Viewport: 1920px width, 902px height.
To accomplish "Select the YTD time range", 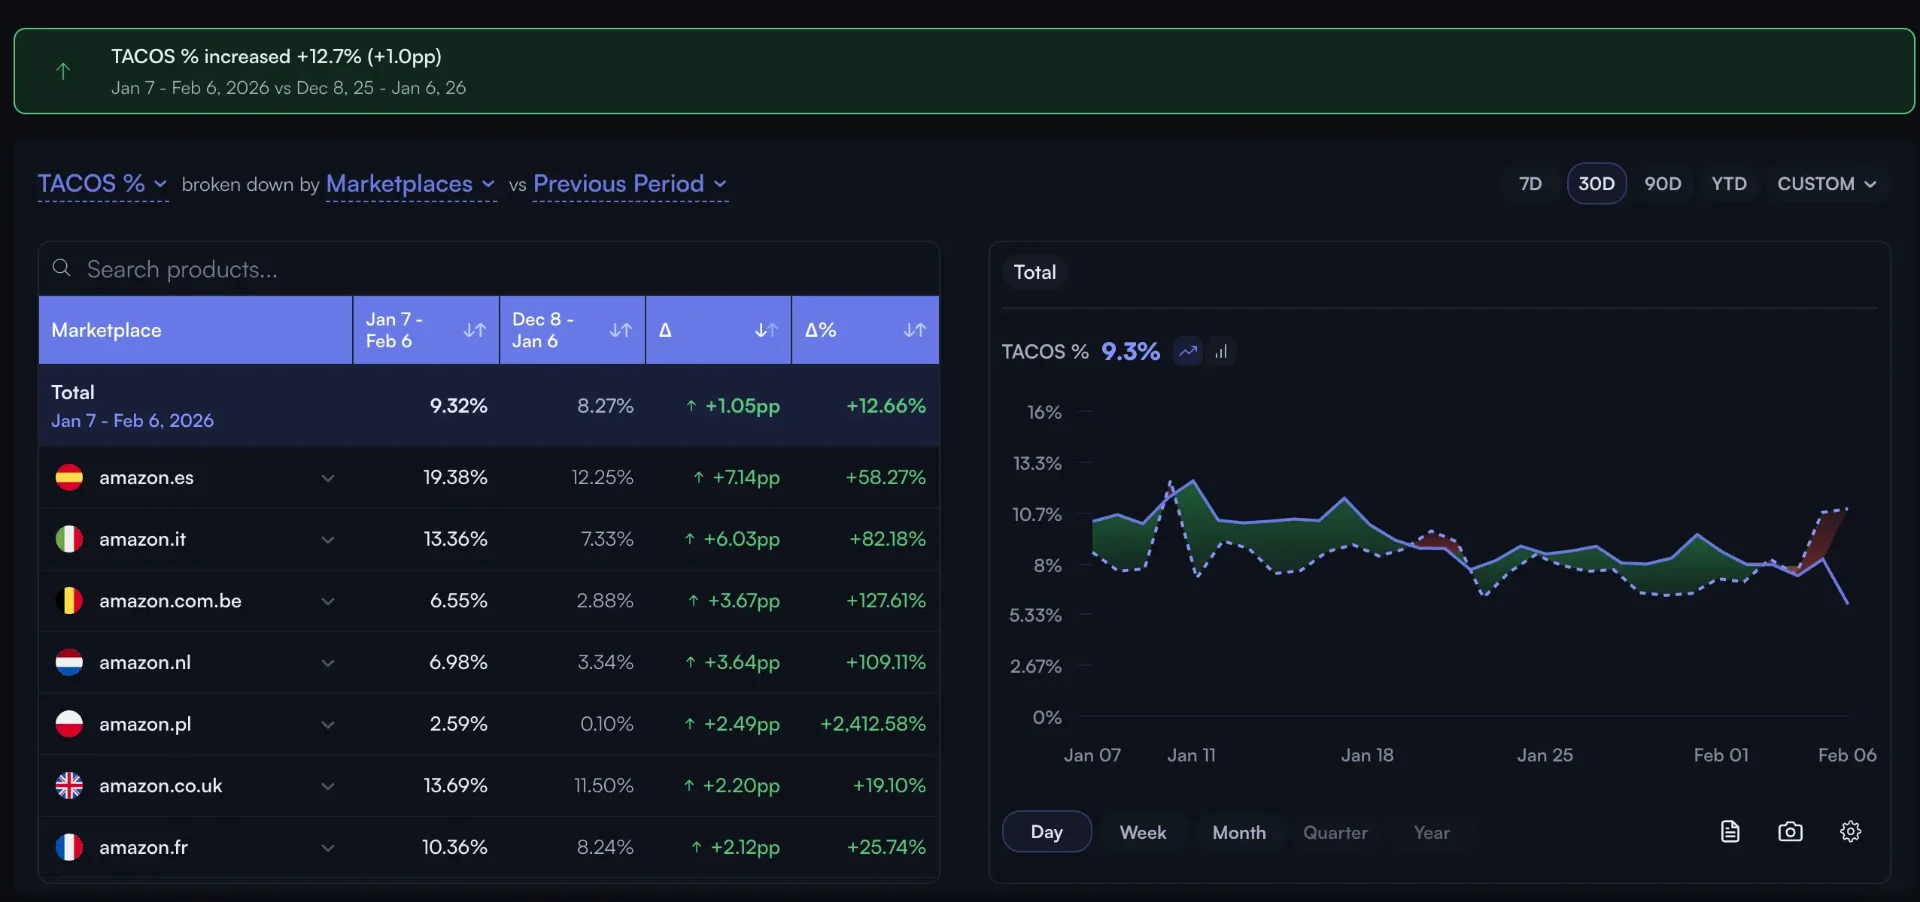I will point(1728,184).
